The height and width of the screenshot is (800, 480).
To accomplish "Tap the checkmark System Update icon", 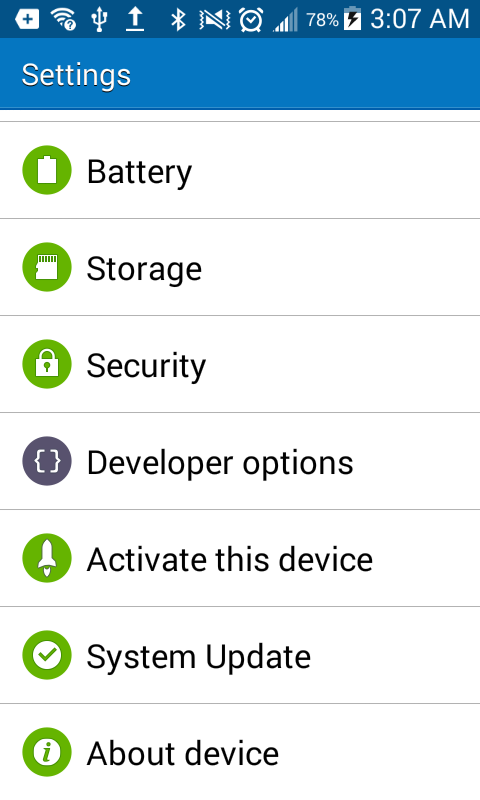I will click(47, 655).
